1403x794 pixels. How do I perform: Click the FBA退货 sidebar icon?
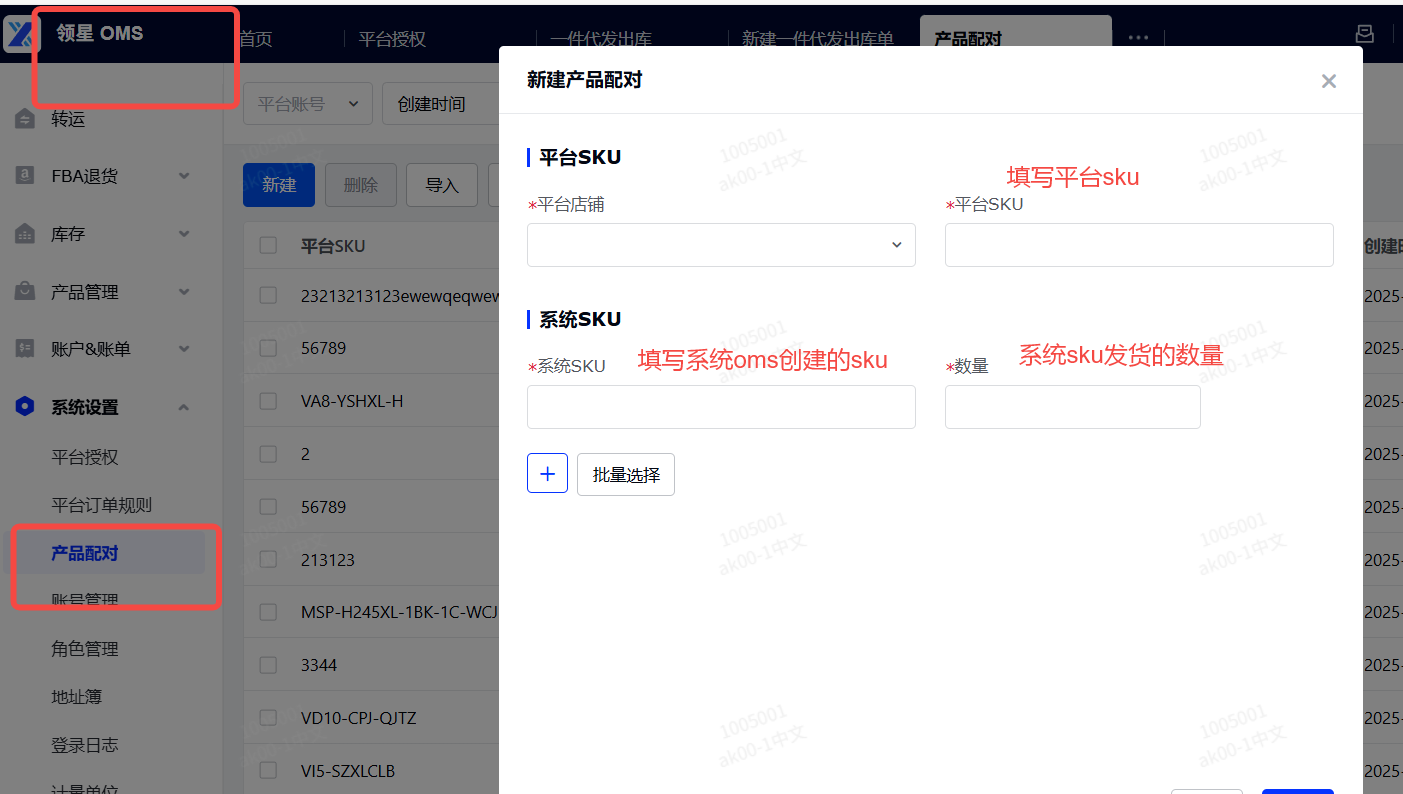[x=25, y=176]
